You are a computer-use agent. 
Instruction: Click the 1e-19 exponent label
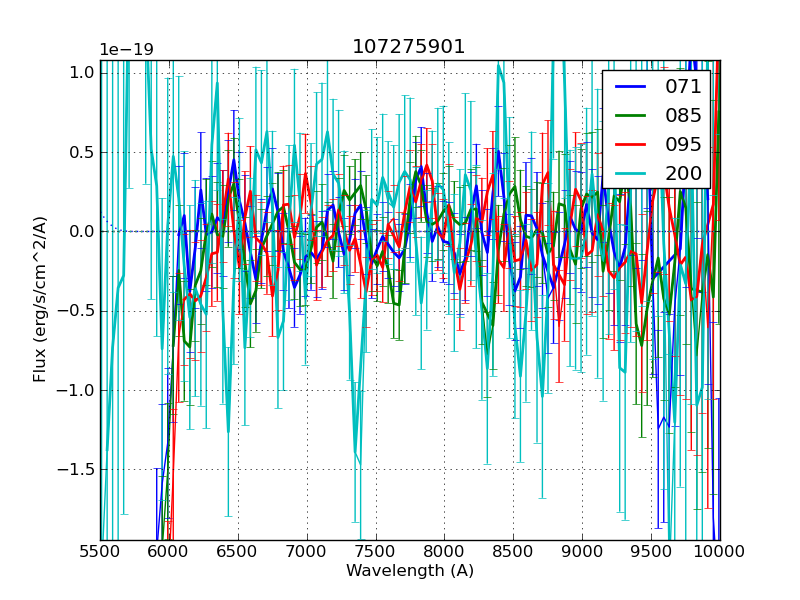click(x=126, y=50)
